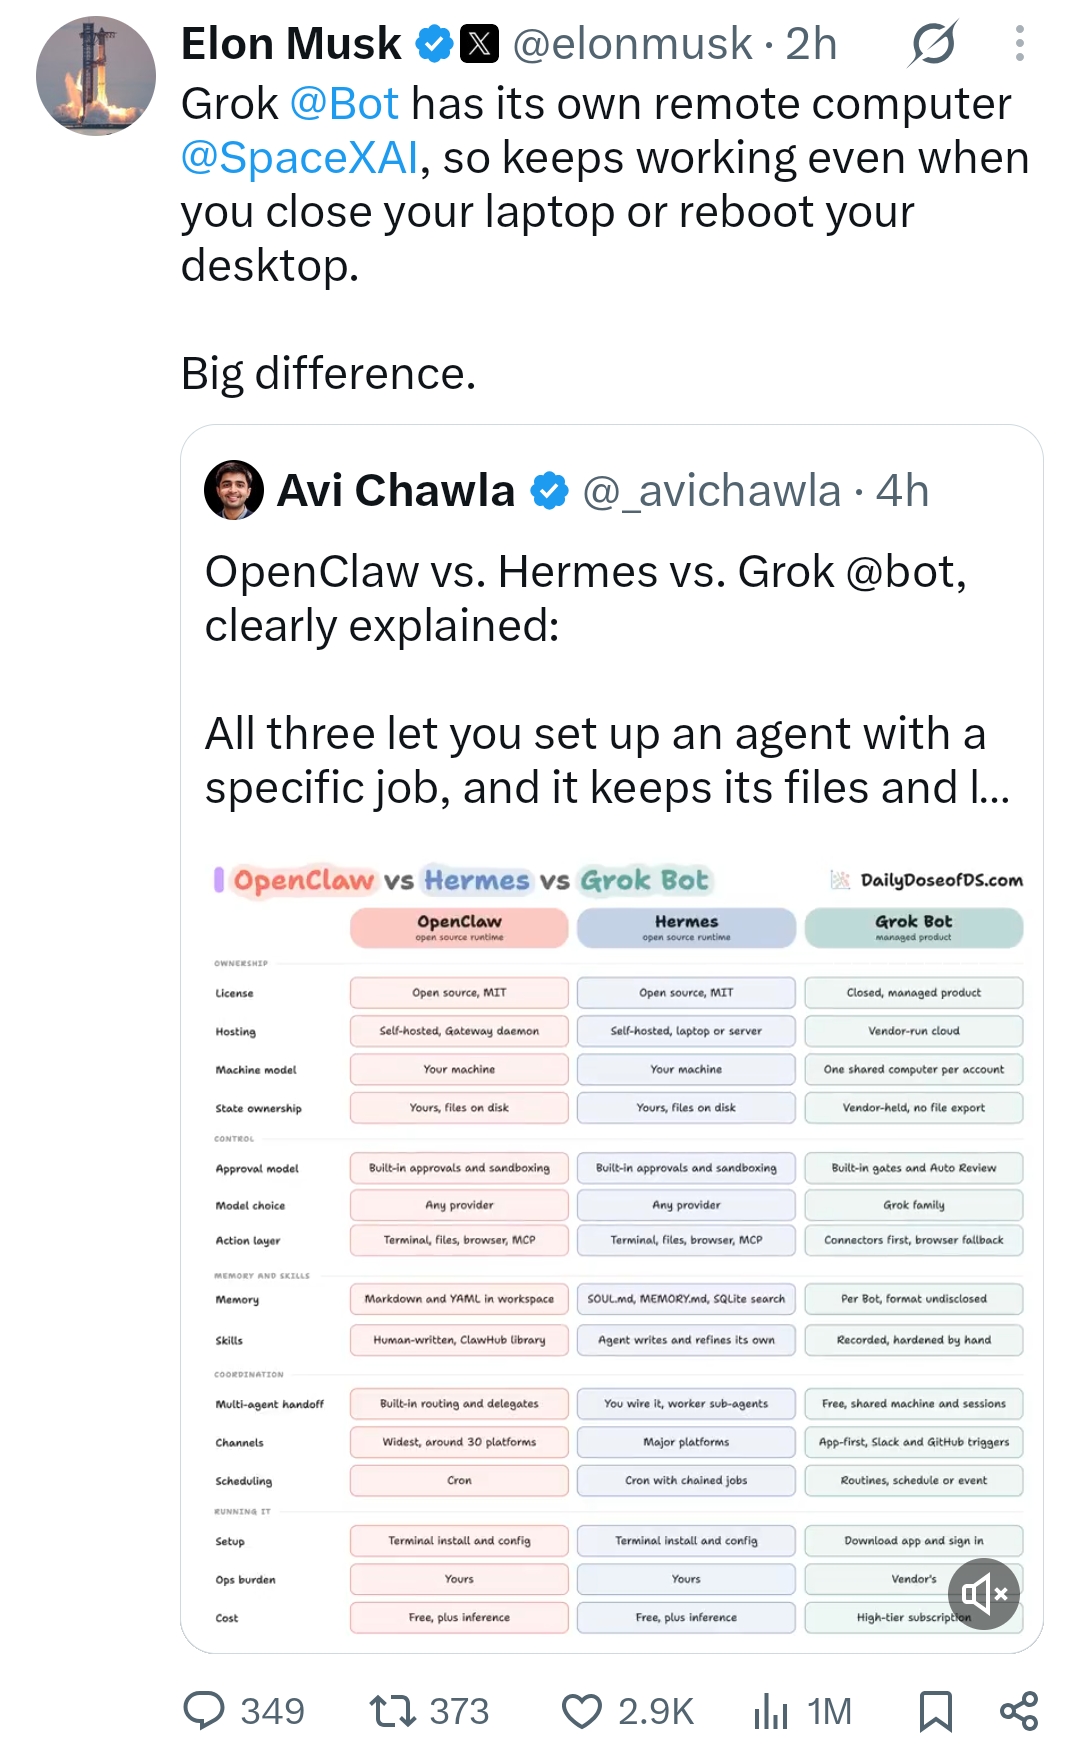
Task: Open the @_avichawla handle in quoted post
Action: (711, 491)
